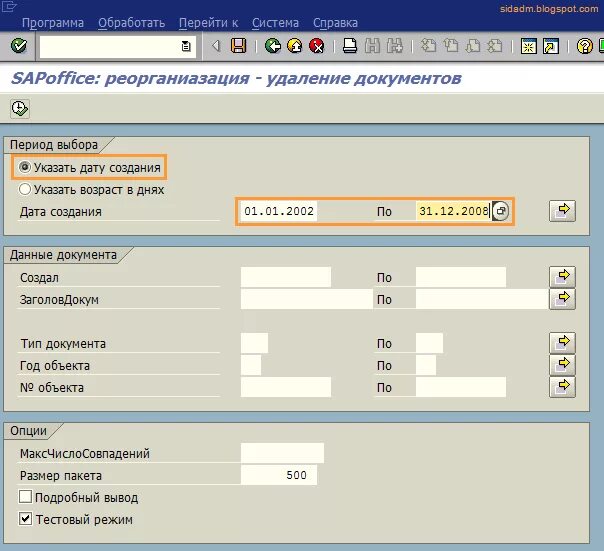Image resolution: width=604 pixels, height=551 pixels.
Task: Click the Размер пакета field showing 500
Action: point(279,475)
